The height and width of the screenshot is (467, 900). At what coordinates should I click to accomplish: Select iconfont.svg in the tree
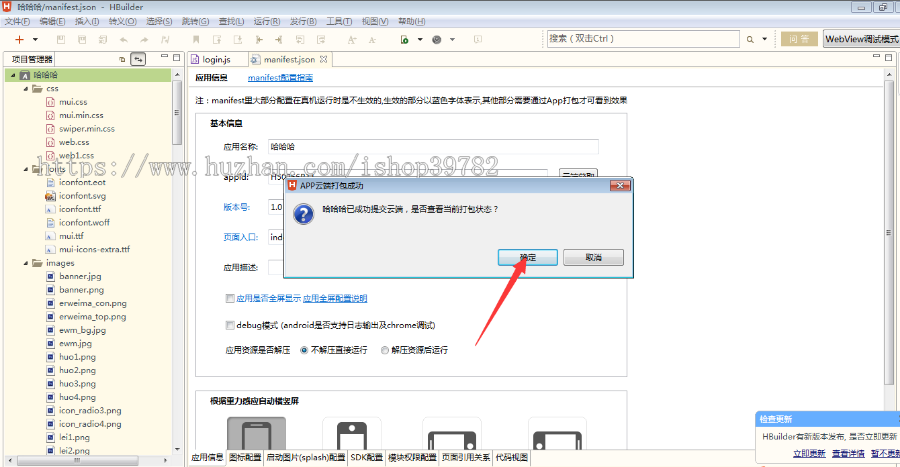[82, 196]
